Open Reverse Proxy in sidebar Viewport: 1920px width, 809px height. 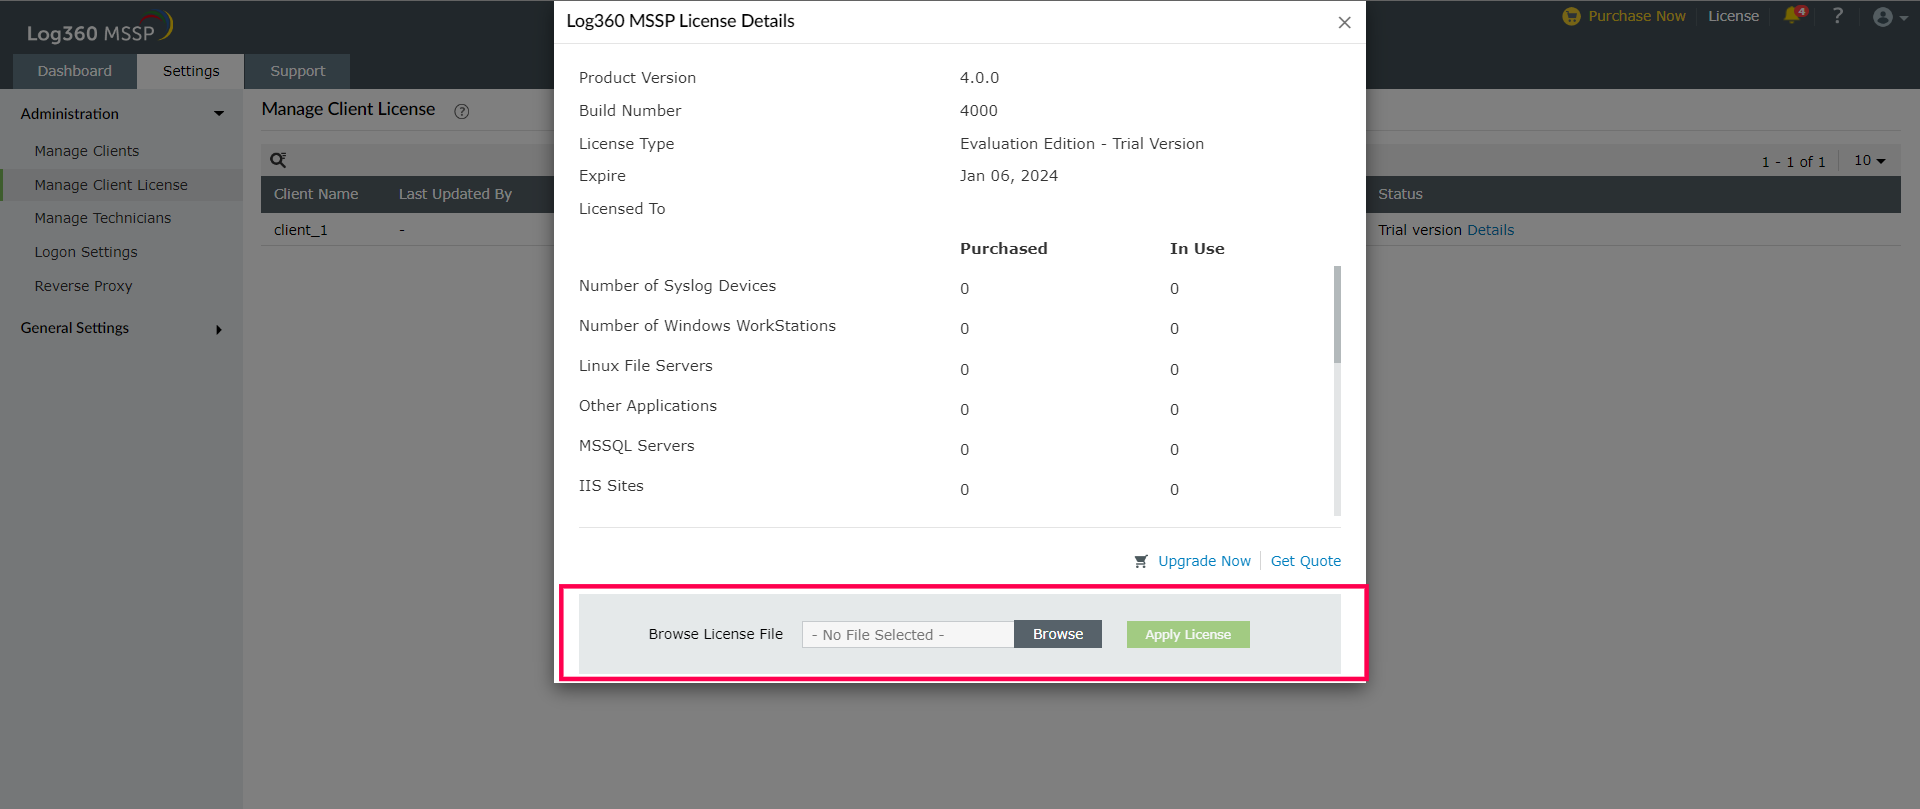(83, 286)
